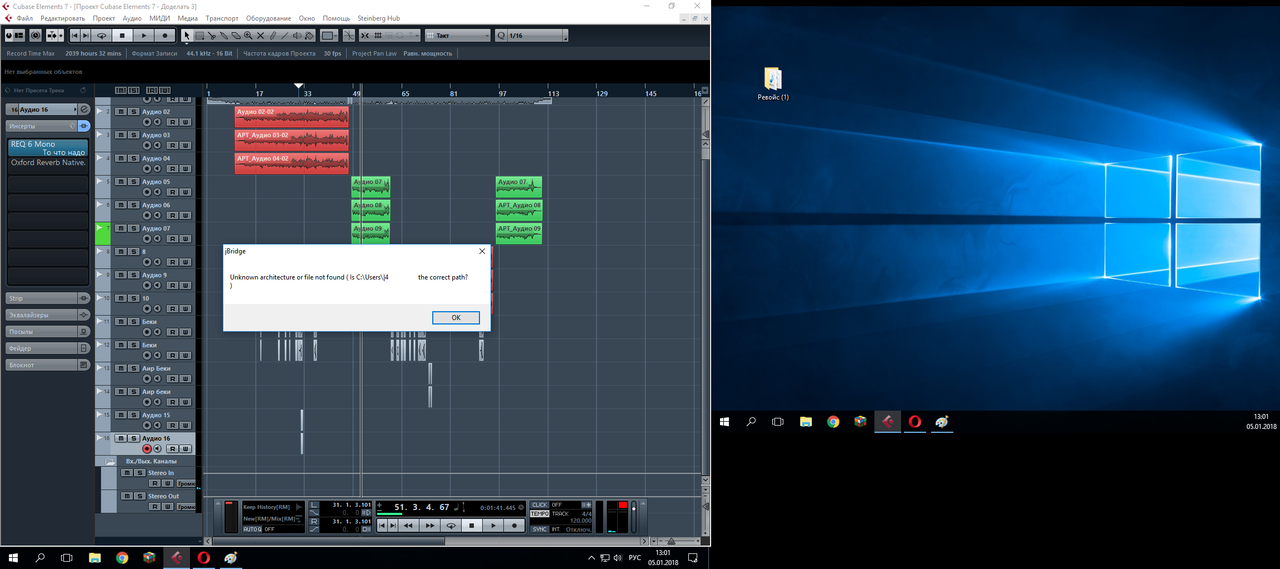Screen dimensions: 1280x569
Task: Select the Erase tool
Action: [236, 35]
